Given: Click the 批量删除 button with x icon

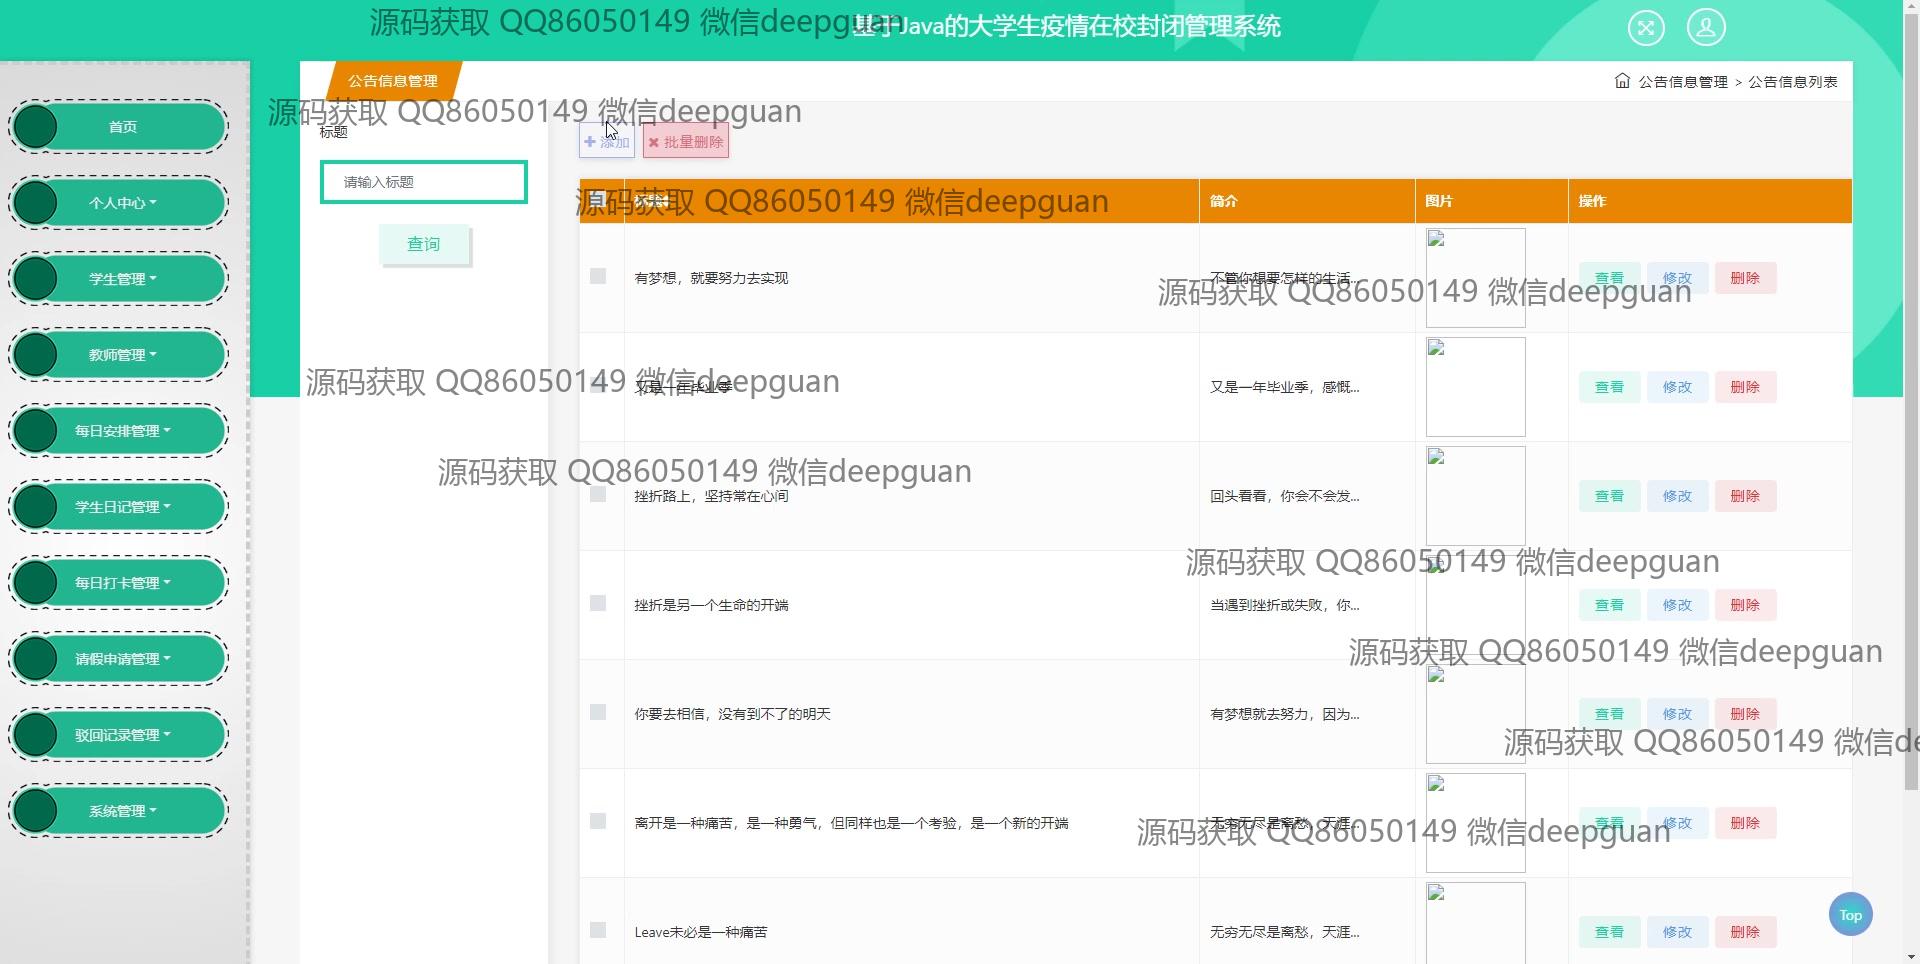Looking at the screenshot, I should [x=686, y=142].
